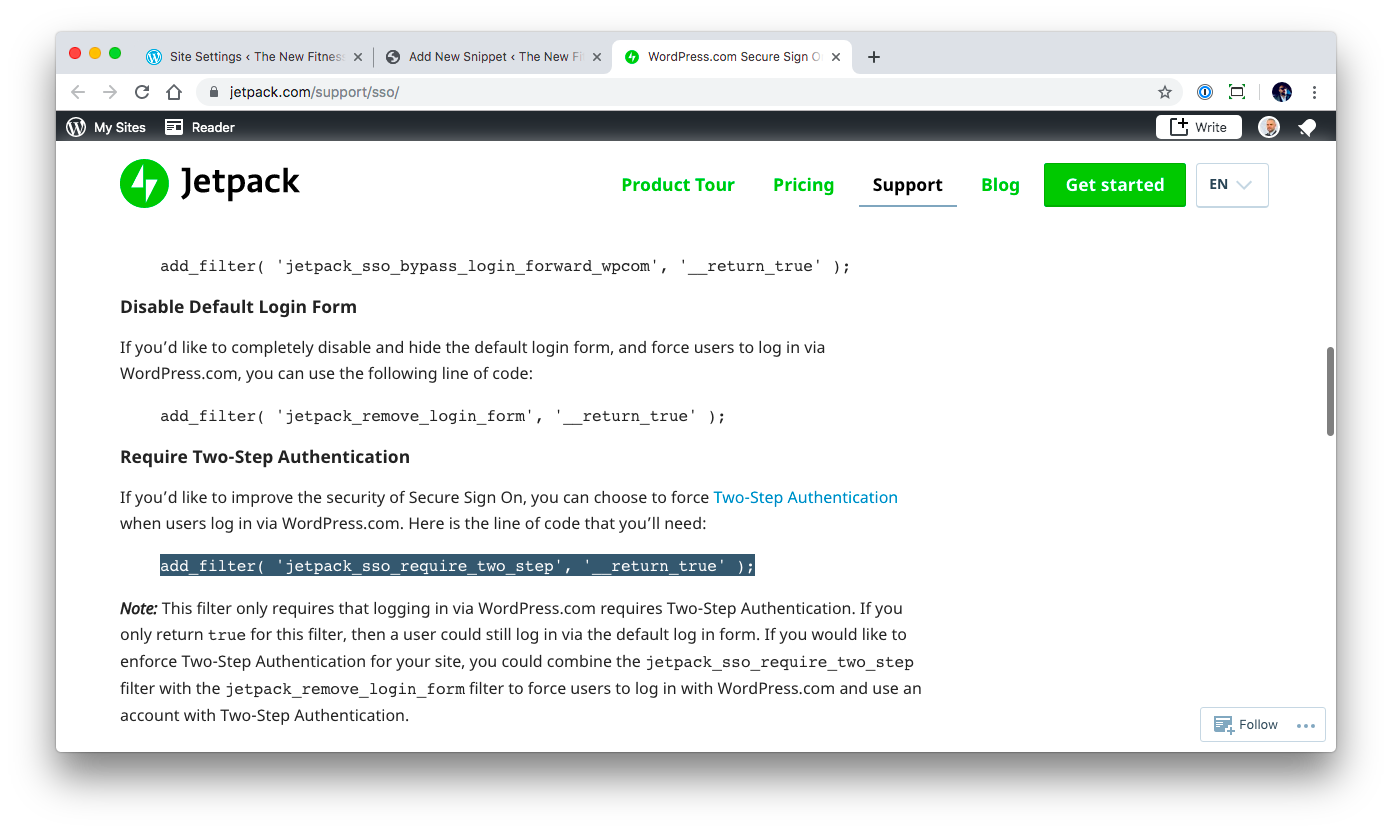Open the three-dots menu next to Follow
The width and height of the screenshot is (1392, 832).
point(1306,725)
